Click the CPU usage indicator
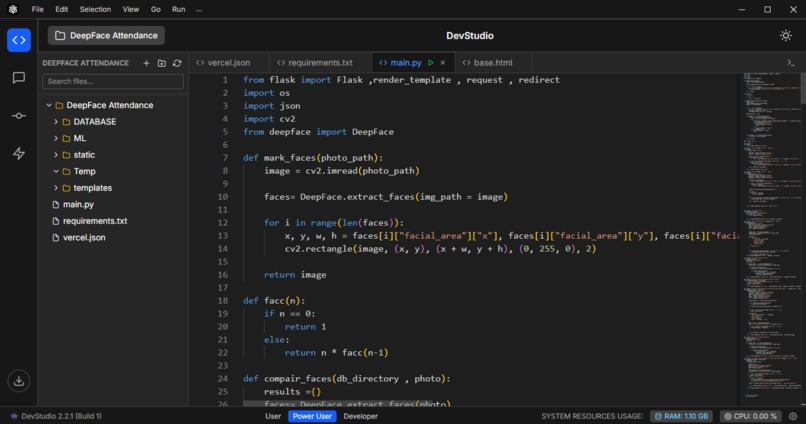This screenshot has height=424, width=806. (750, 416)
